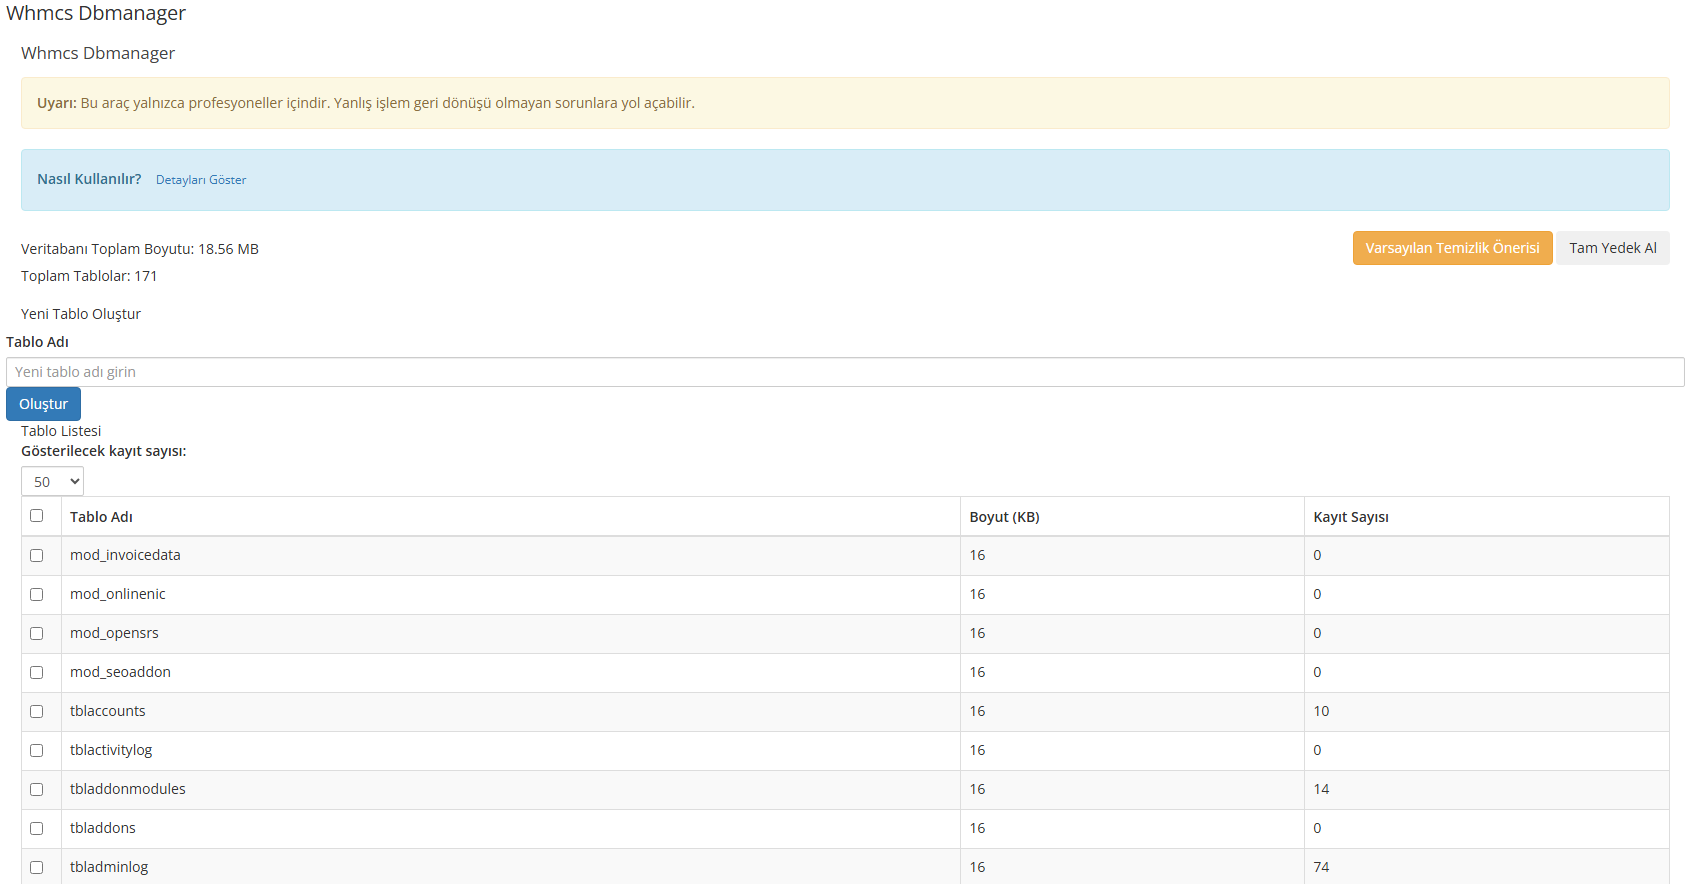Viewport: 1688px width, 884px height.
Task: Click the tblactivitylog table name
Action: click(x=111, y=750)
